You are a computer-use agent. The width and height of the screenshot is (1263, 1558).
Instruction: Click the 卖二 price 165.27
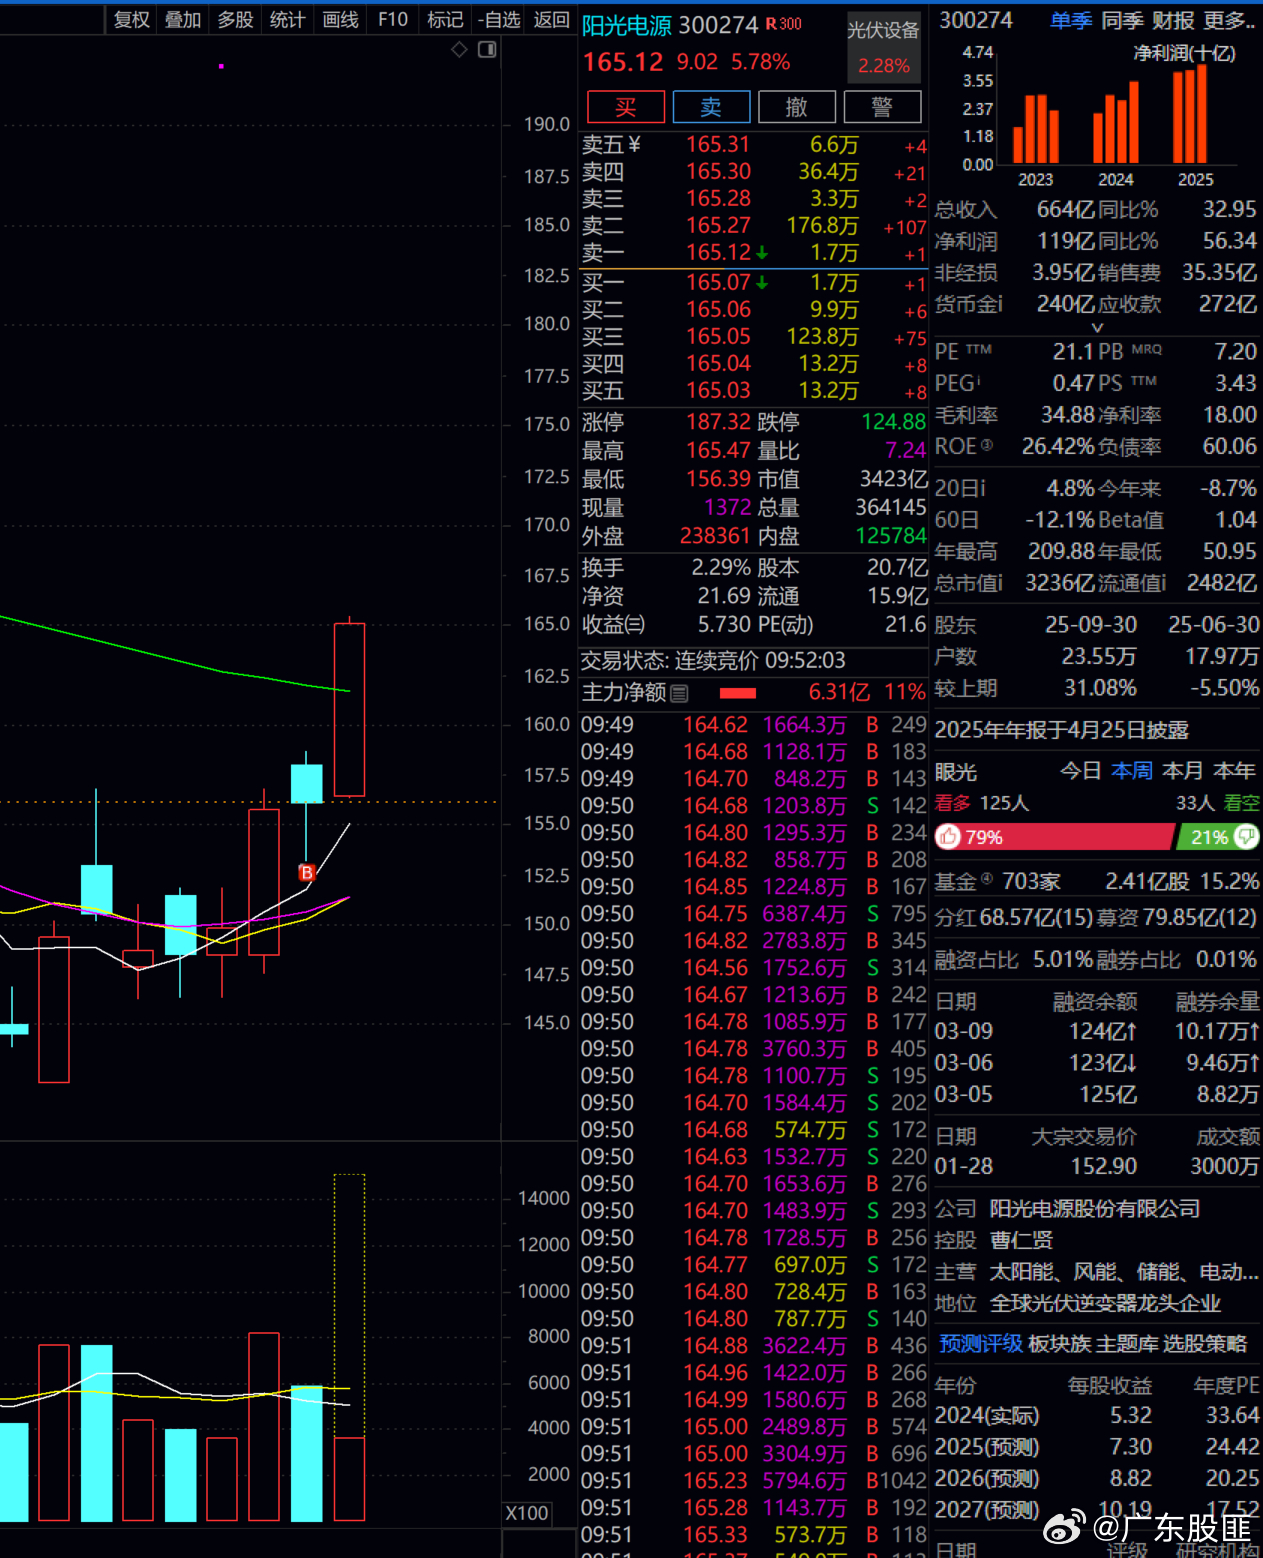[x=718, y=226]
